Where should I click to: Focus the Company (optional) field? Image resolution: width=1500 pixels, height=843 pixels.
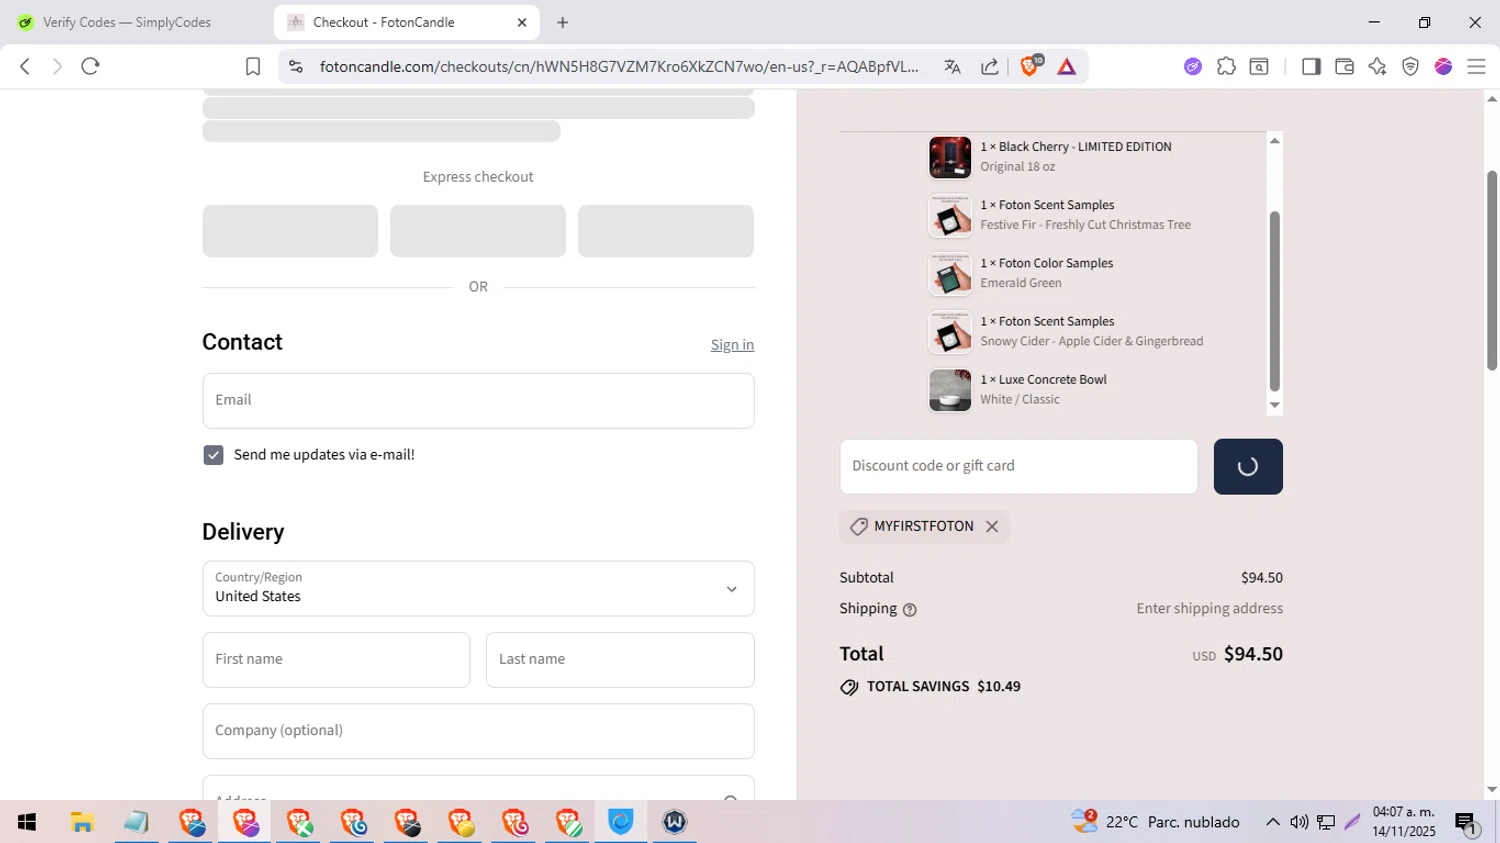click(478, 731)
